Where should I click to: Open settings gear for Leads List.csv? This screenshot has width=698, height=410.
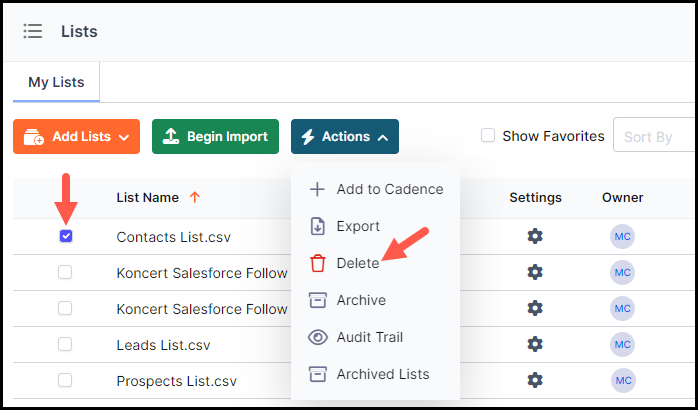[535, 344]
